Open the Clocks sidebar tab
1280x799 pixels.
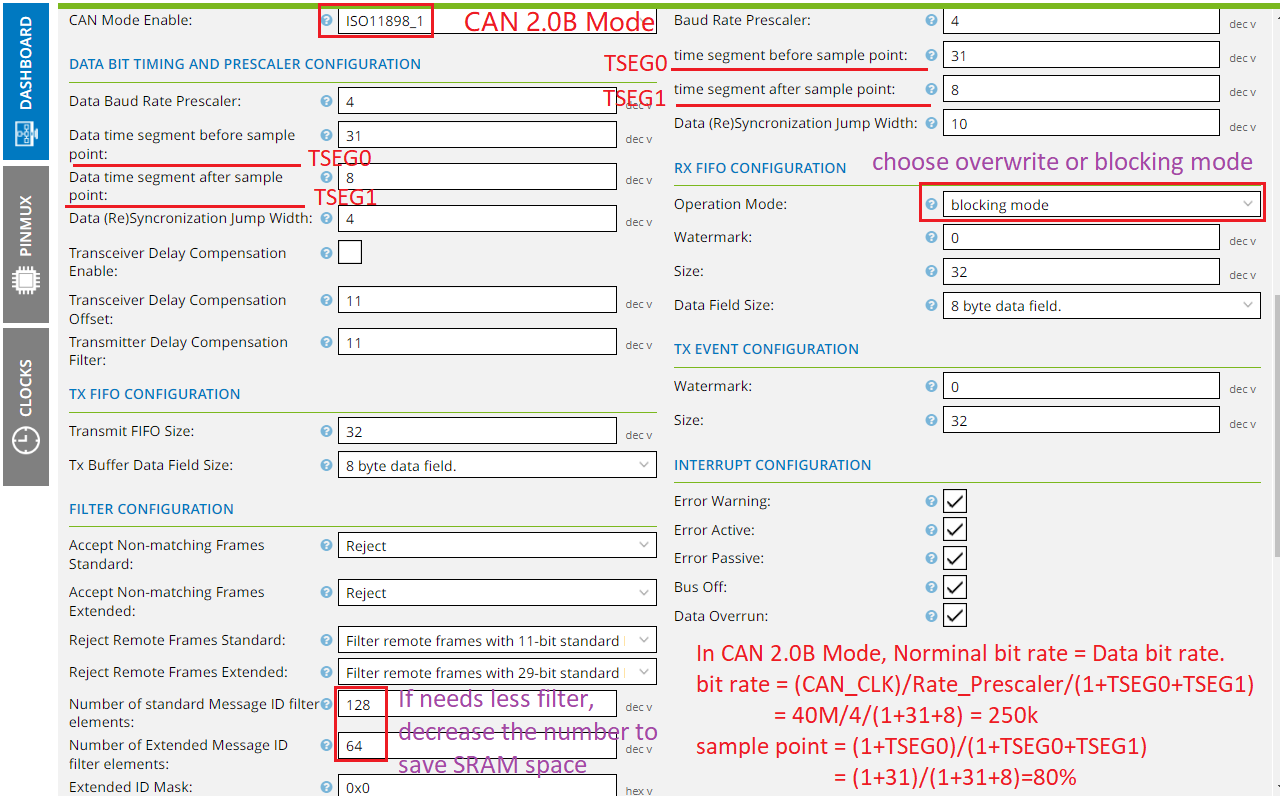25,407
